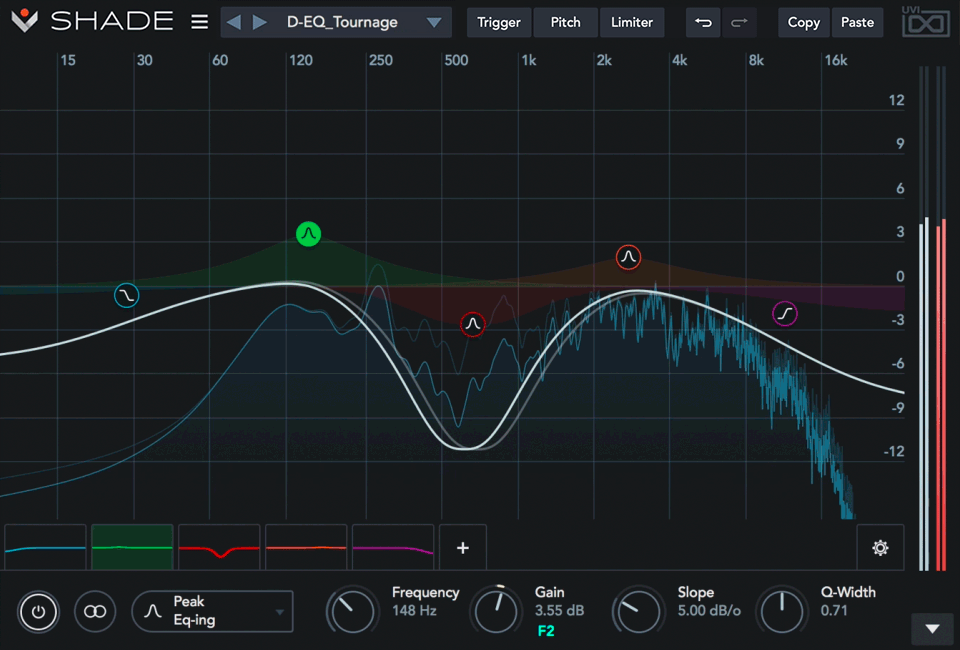Toggle the Limiter button
The image size is (960, 650).
pos(632,22)
